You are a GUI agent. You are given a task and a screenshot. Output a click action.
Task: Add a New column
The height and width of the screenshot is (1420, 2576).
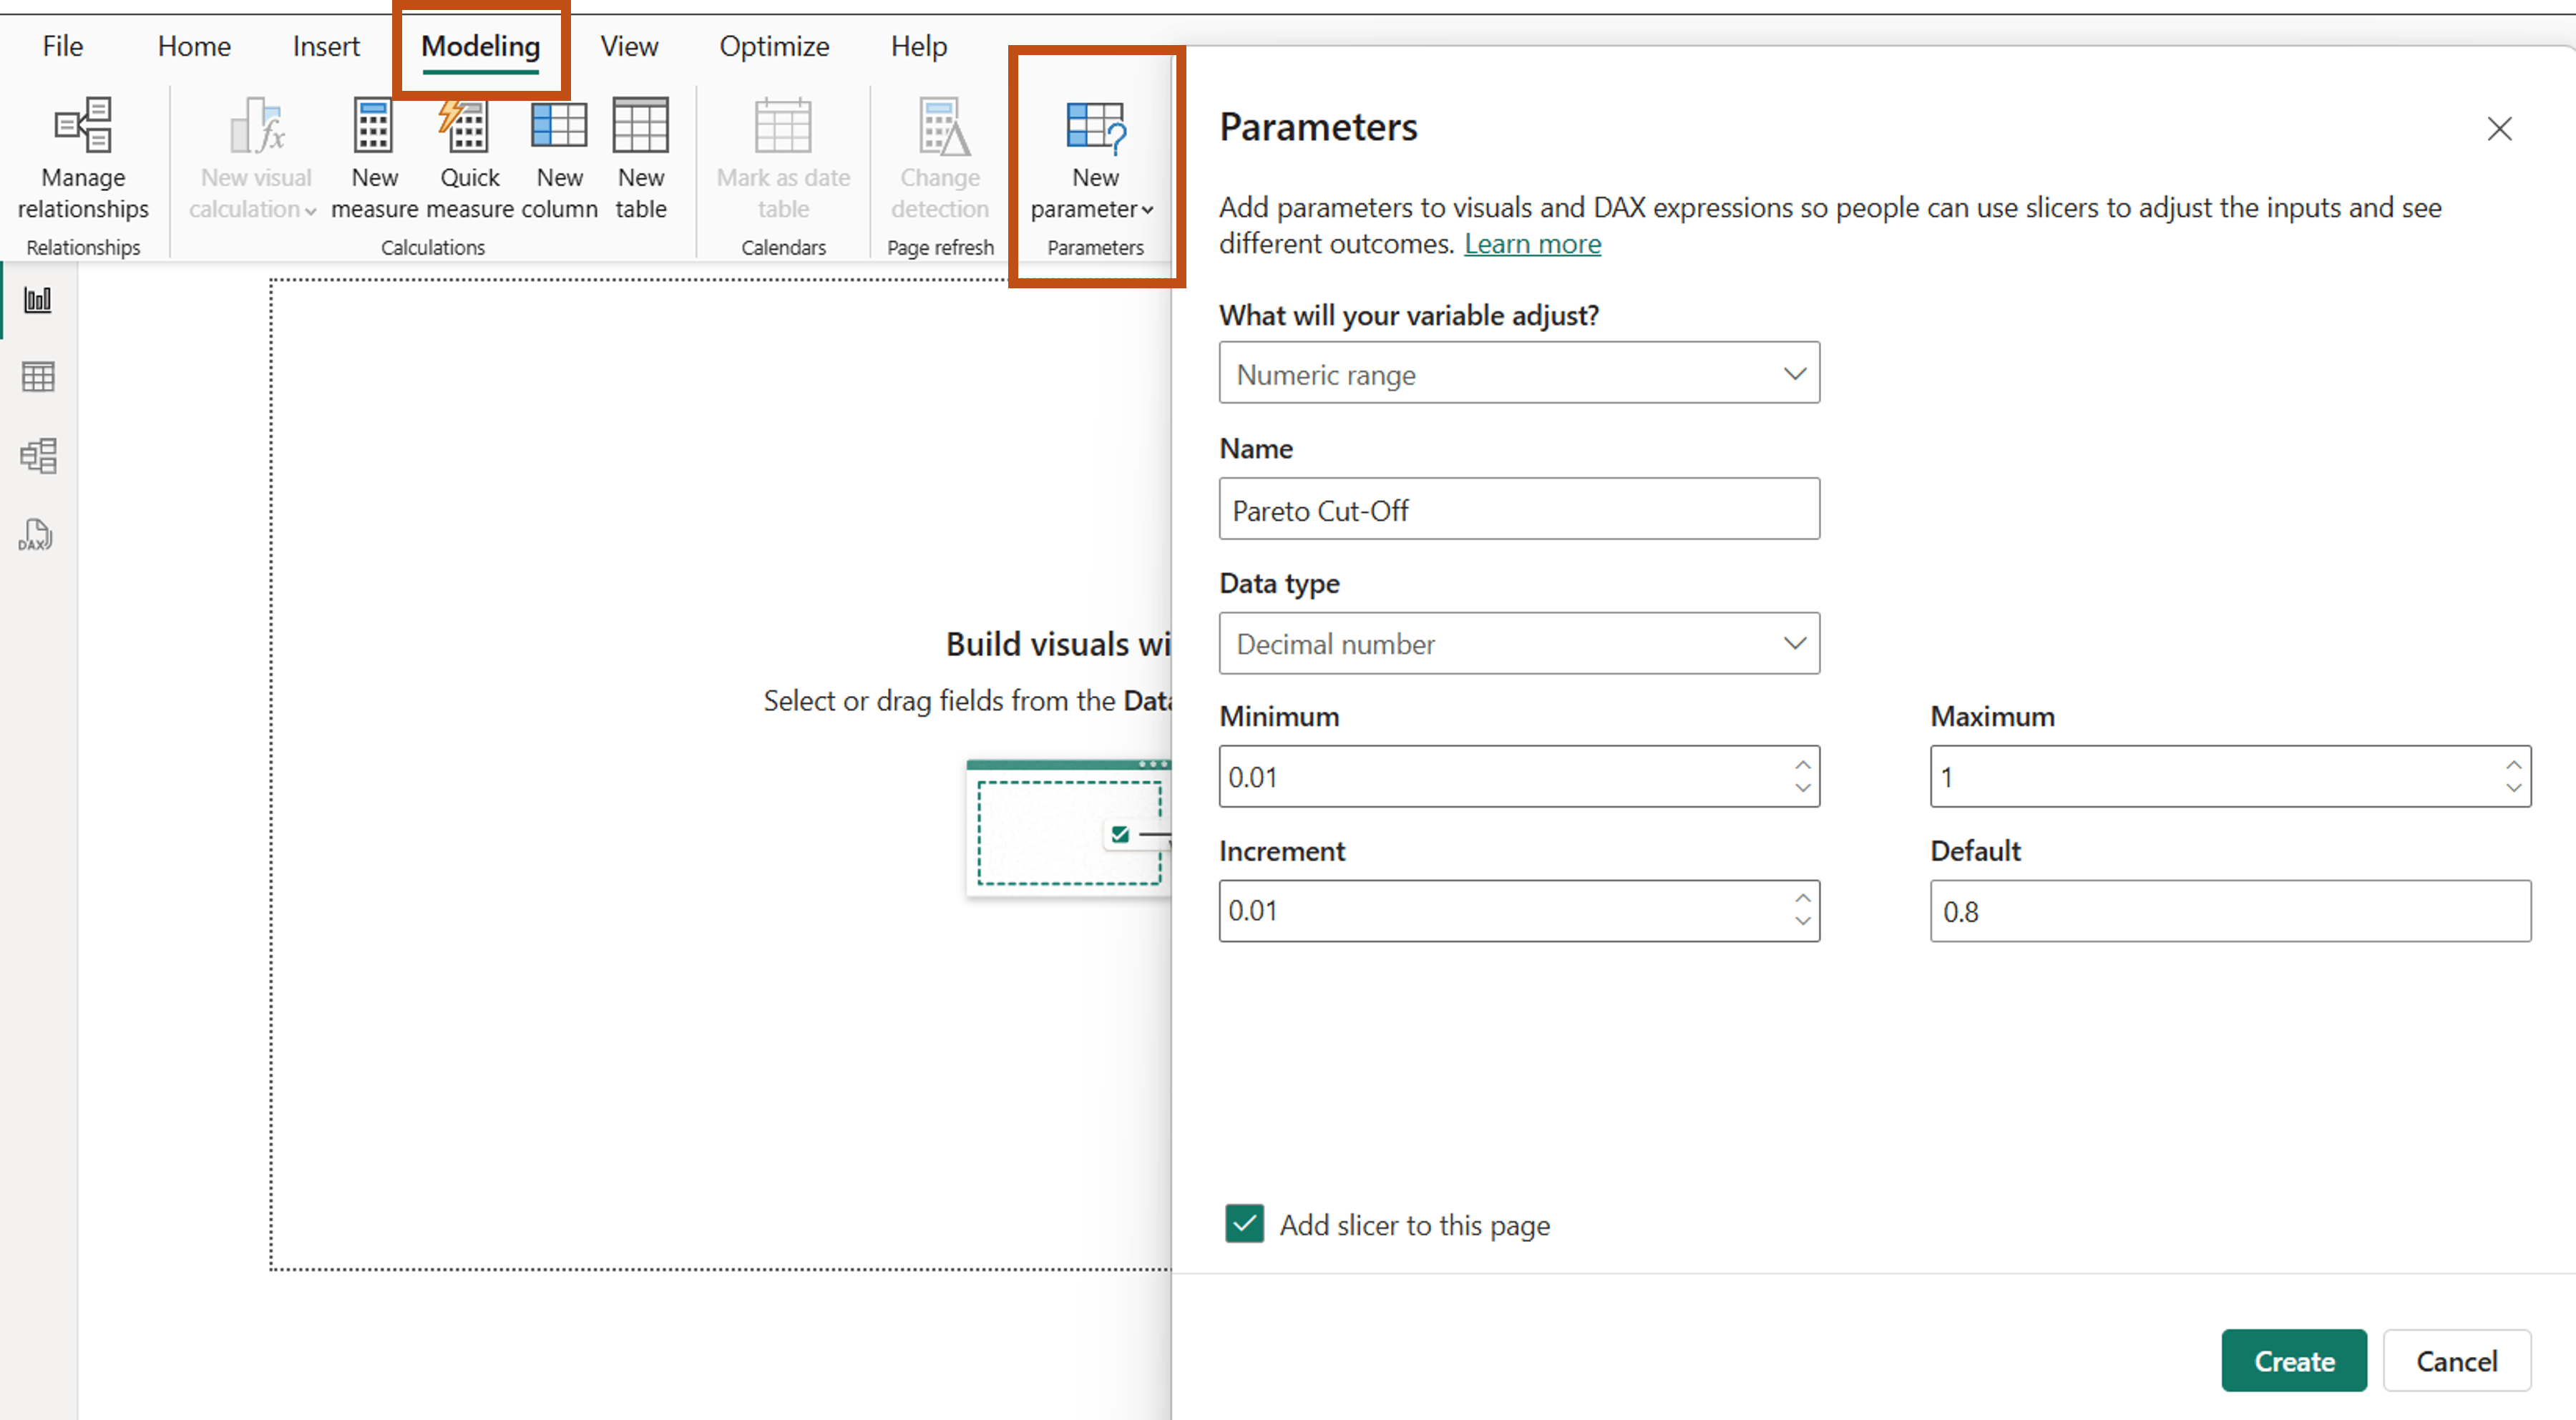tap(559, 159)
